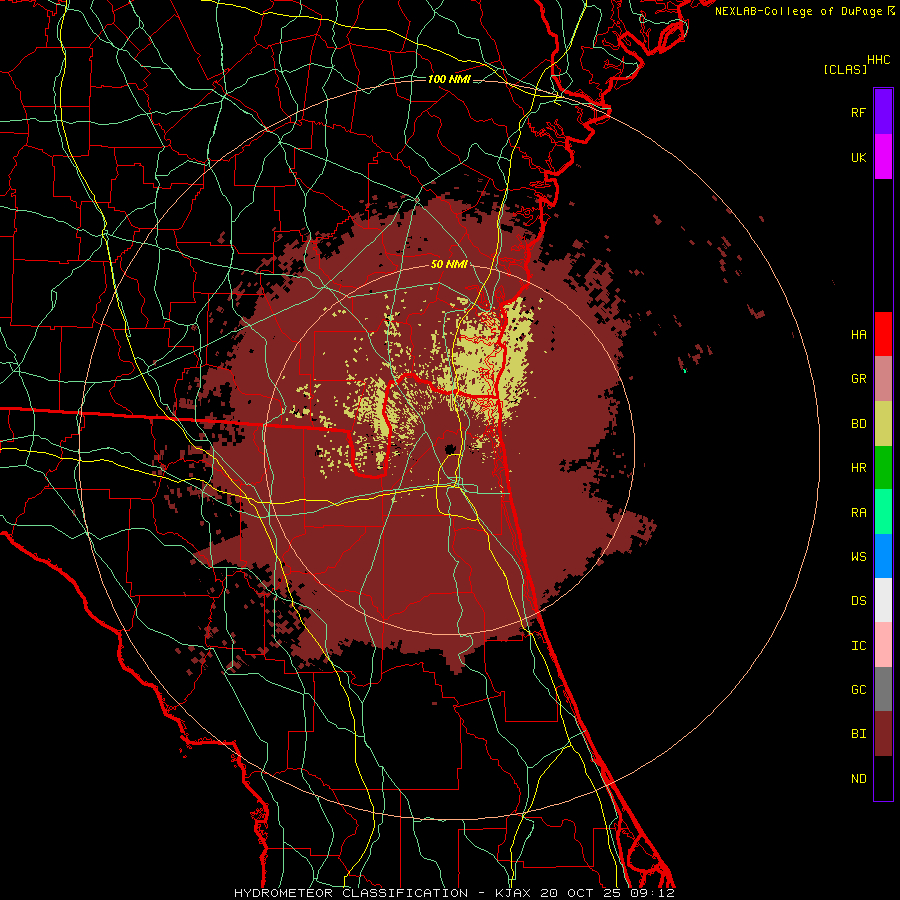Click the BD legend label

[859, 424]
